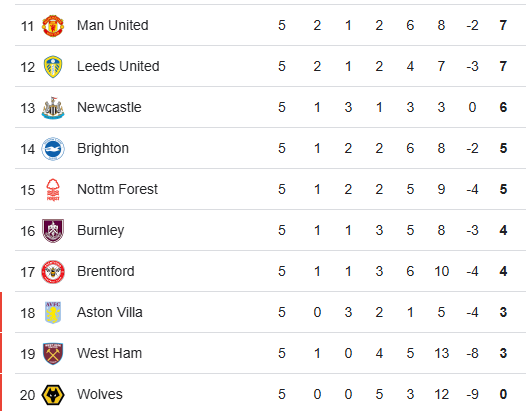526x411 pixels.
Task: Click the Nottm Forest club crest
Action: coord(53,190)
